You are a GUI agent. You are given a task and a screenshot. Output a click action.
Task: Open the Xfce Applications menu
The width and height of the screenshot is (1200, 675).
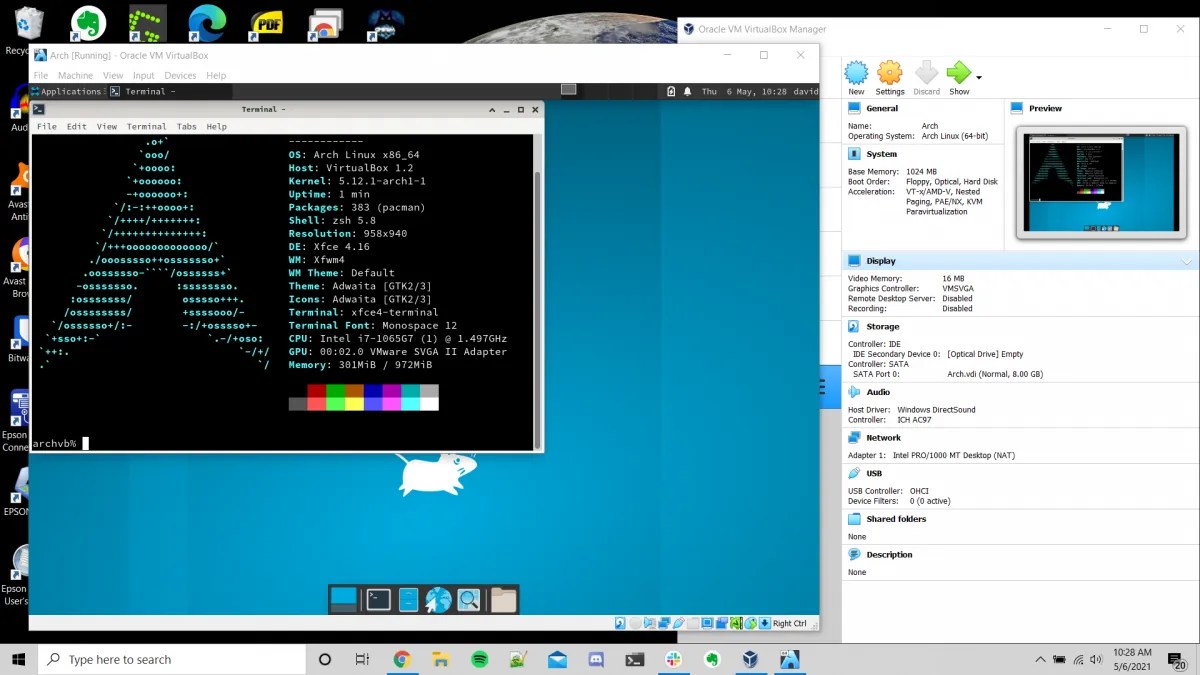pos(66,91)
